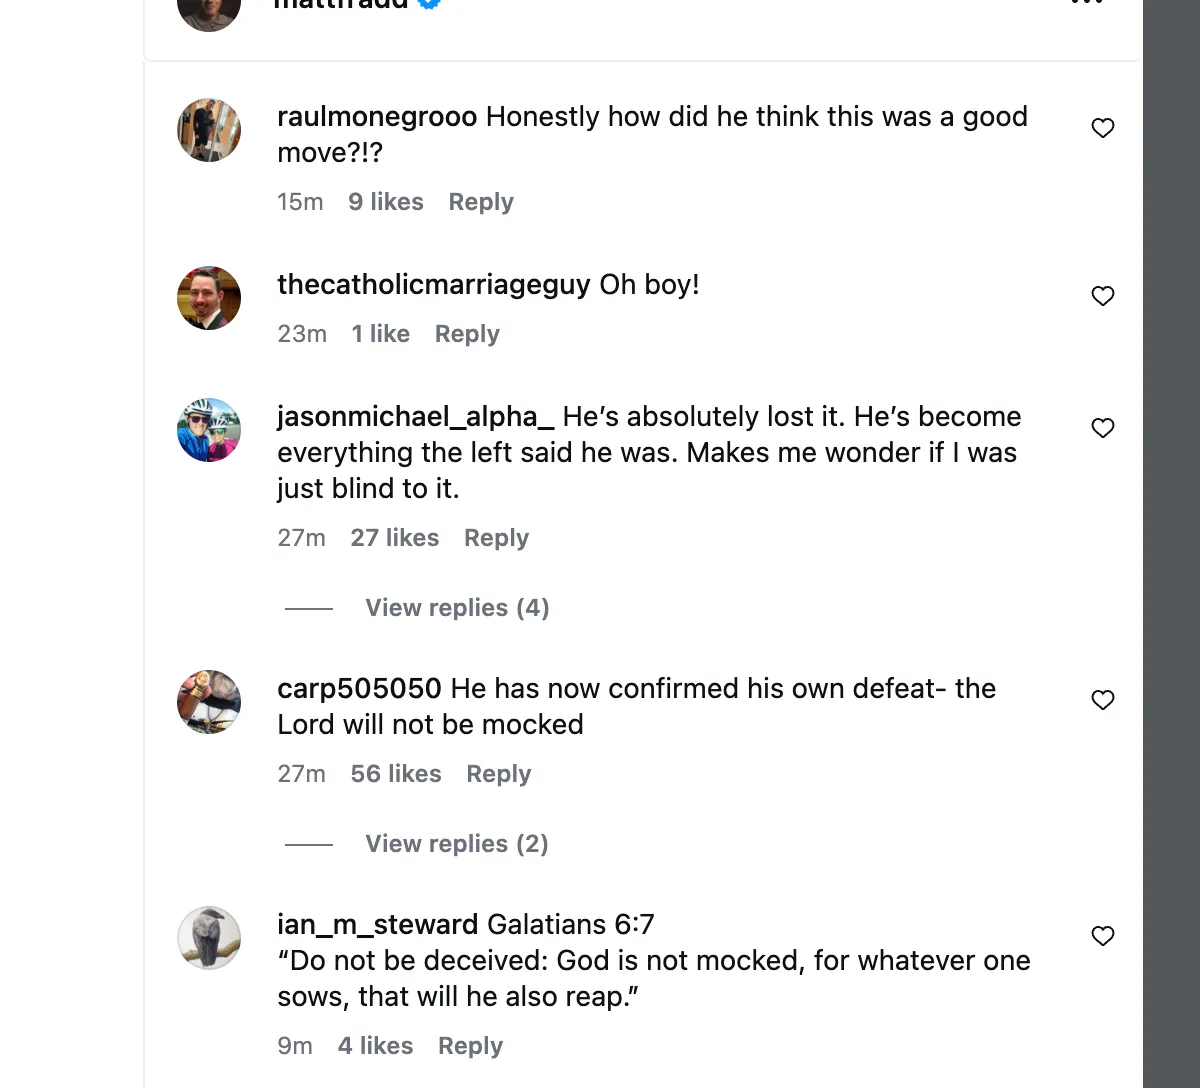View who liked carp505050's comment (56 likes)

pos(395,774)
